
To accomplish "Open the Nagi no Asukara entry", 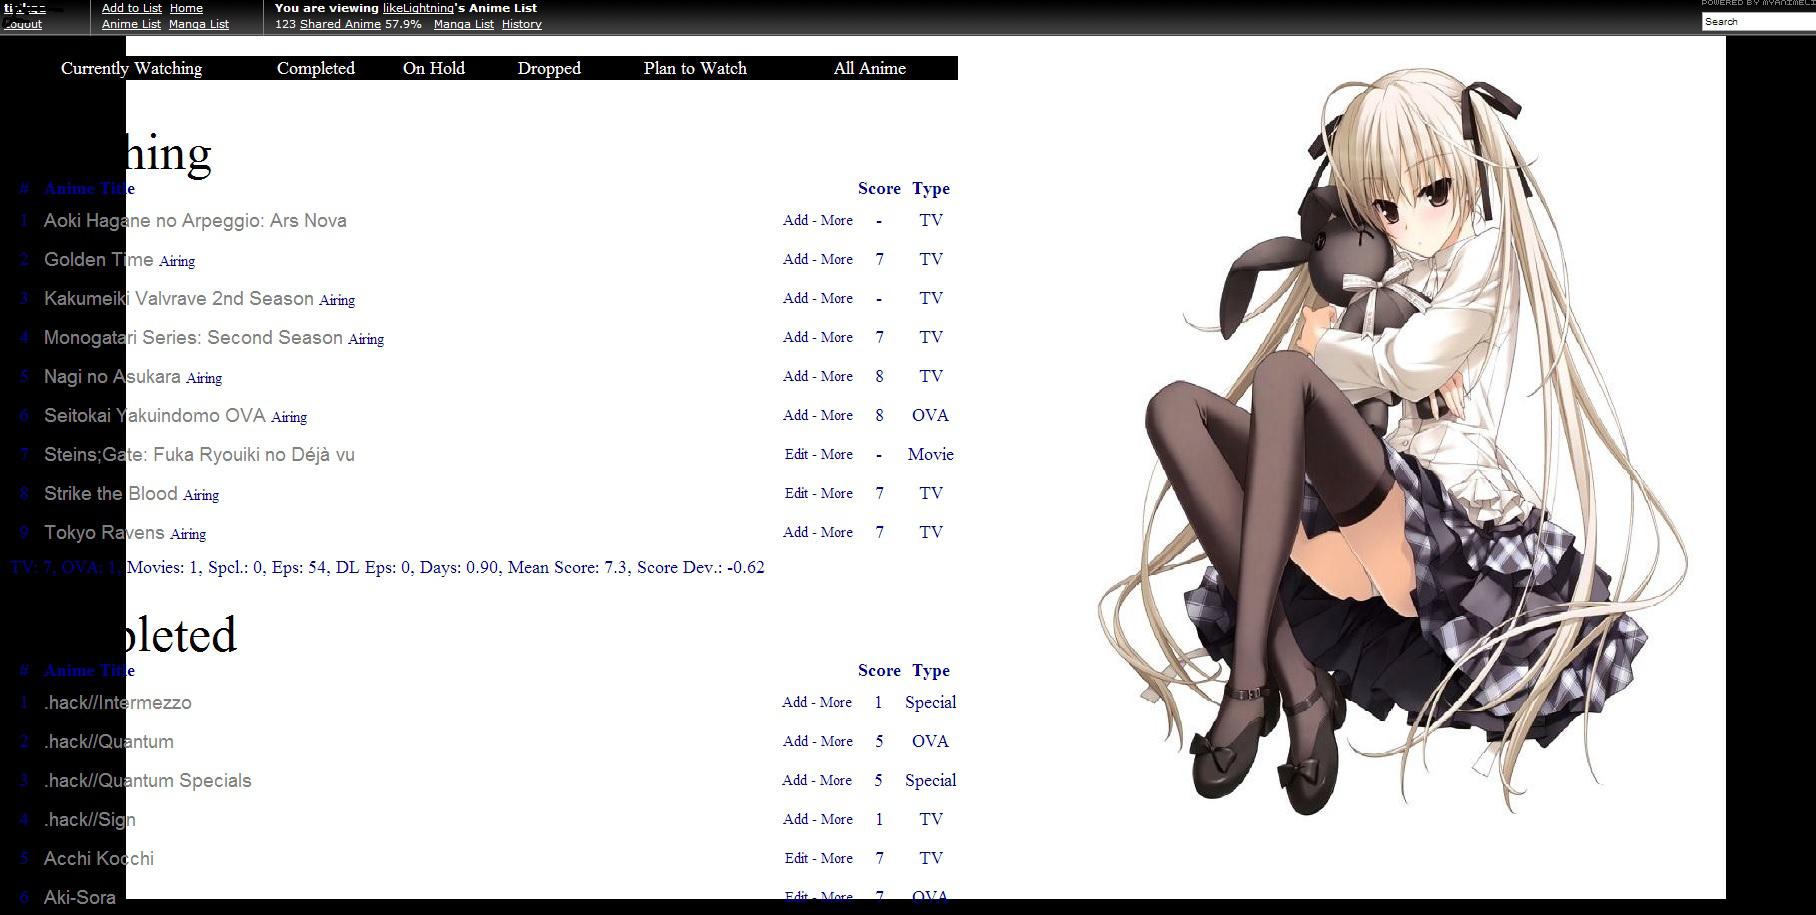I will click(112, 376).
